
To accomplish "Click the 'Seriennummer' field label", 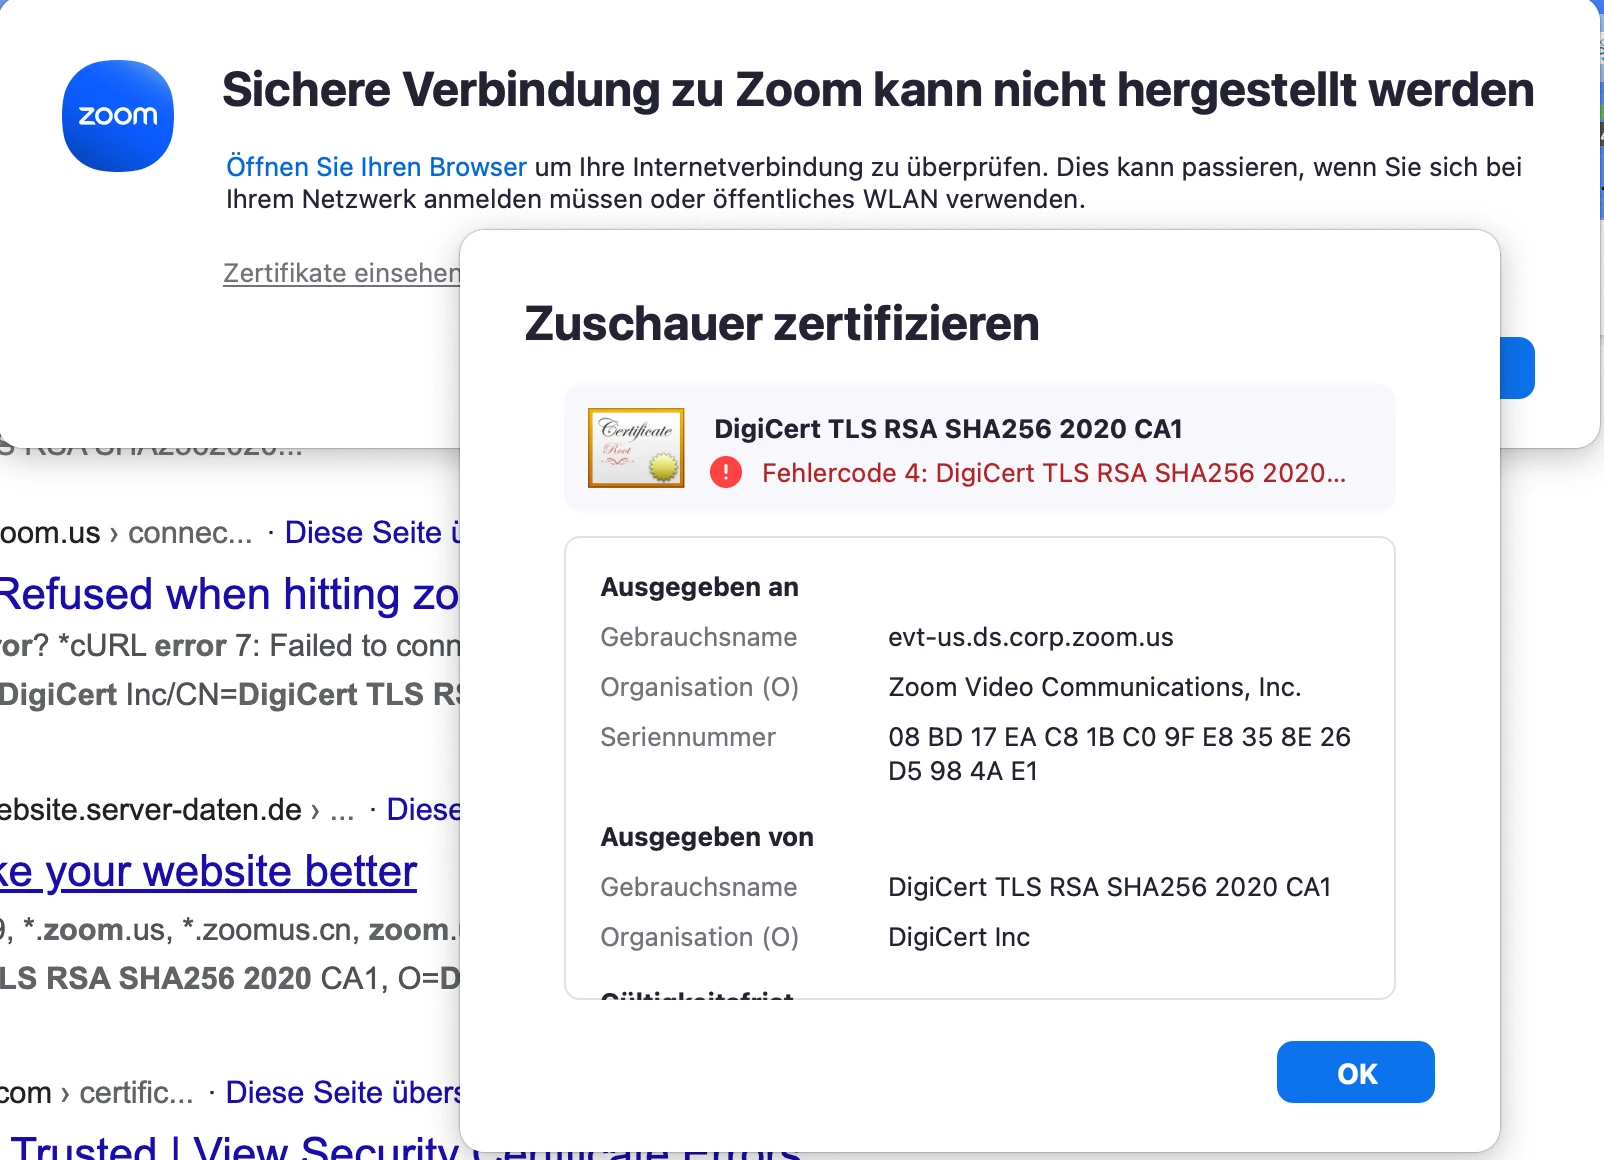I will point(688,737).
